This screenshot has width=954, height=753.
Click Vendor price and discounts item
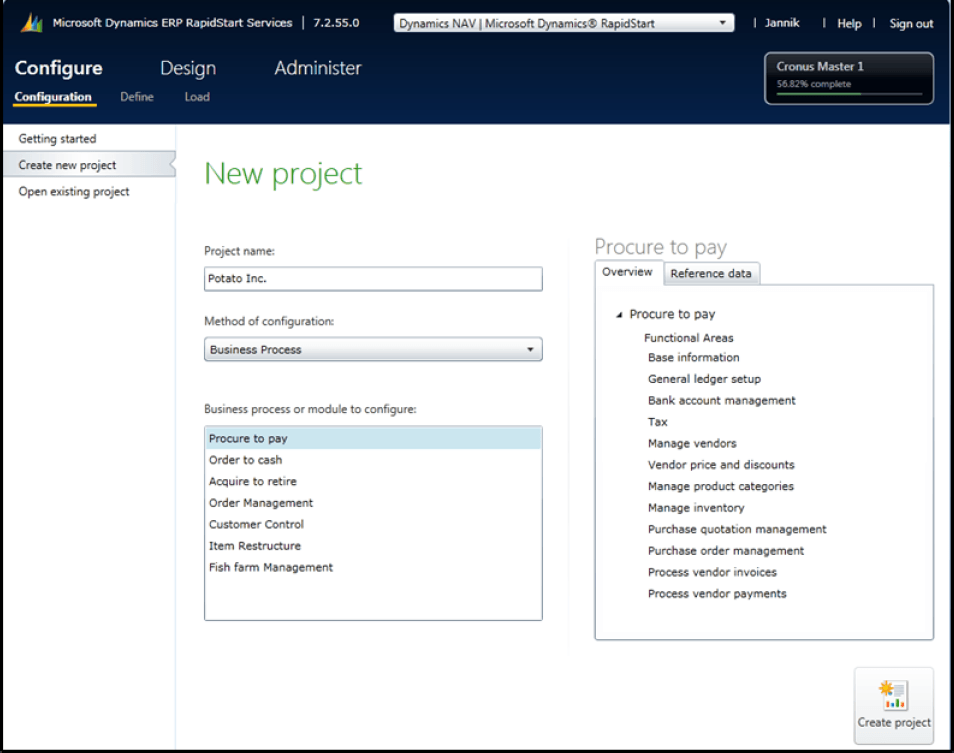click(721, 465)
